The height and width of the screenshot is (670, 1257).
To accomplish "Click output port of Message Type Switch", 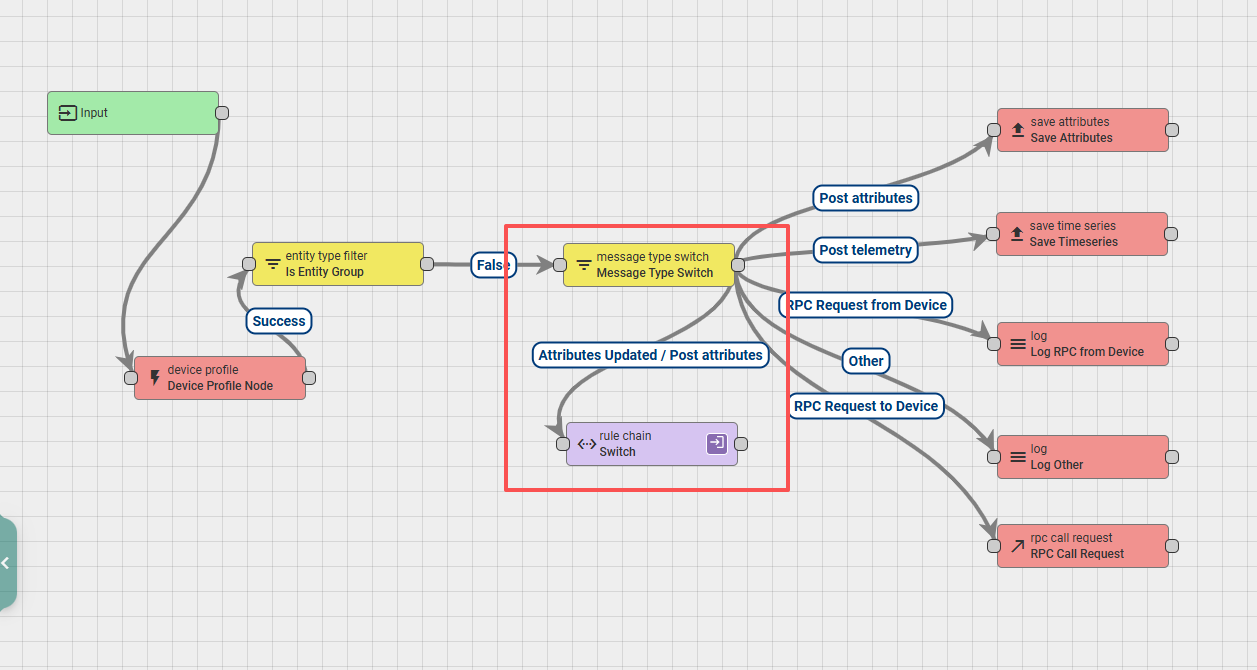I will (x=738, y=265).
